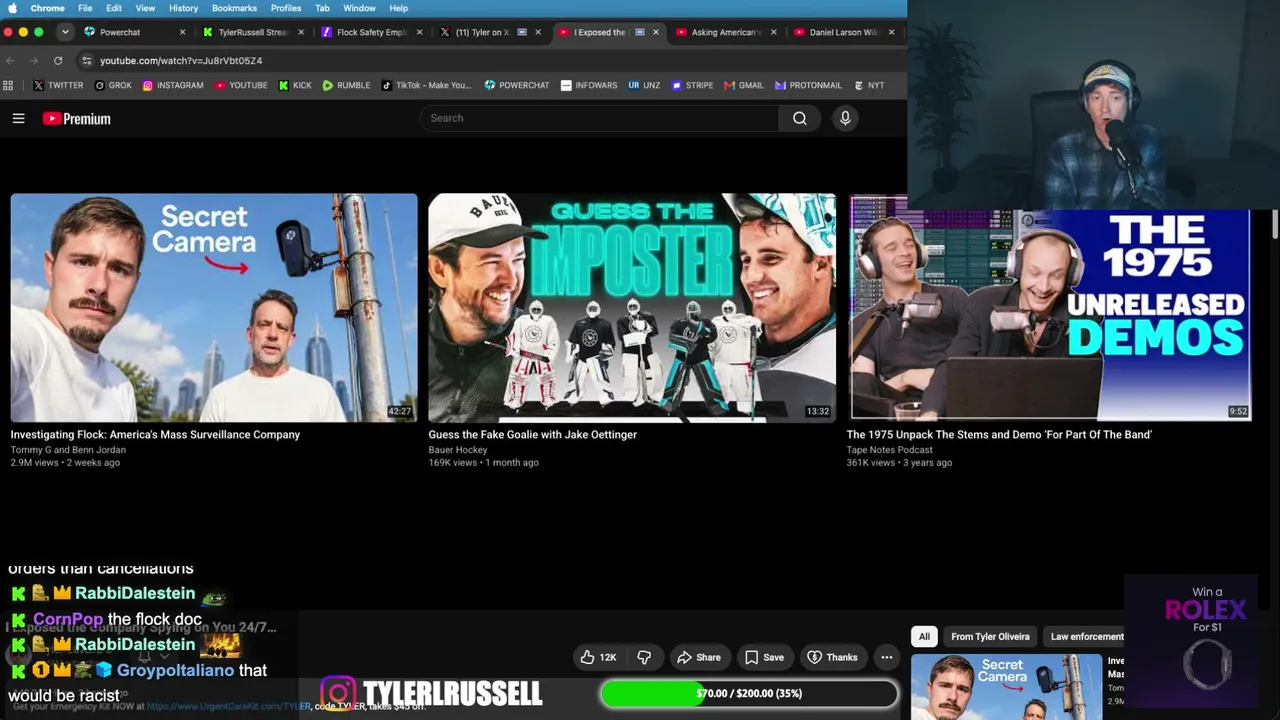Open the NYT bookmark
The height and width of the screenshot is (720, 1280).
click(x=869, y=85)
